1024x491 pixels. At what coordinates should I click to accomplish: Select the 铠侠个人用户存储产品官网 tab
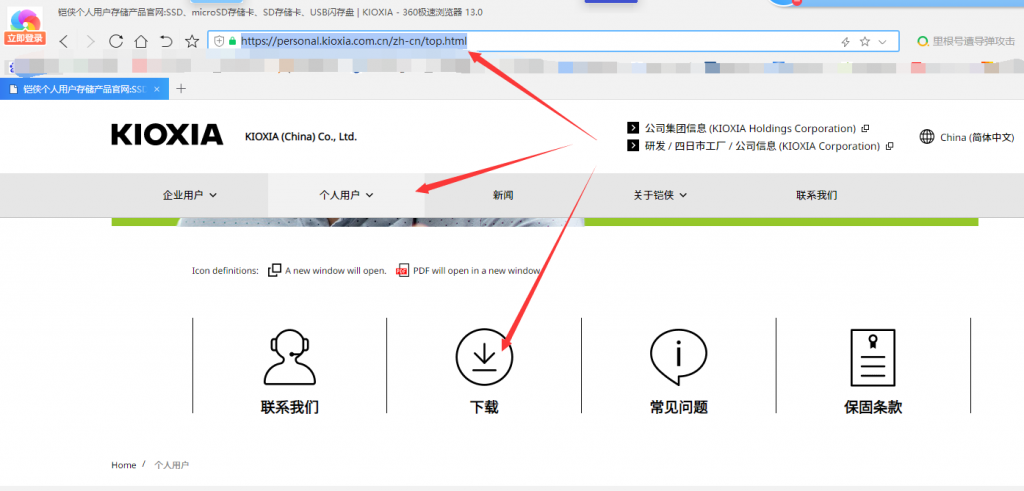pos(84,89)
